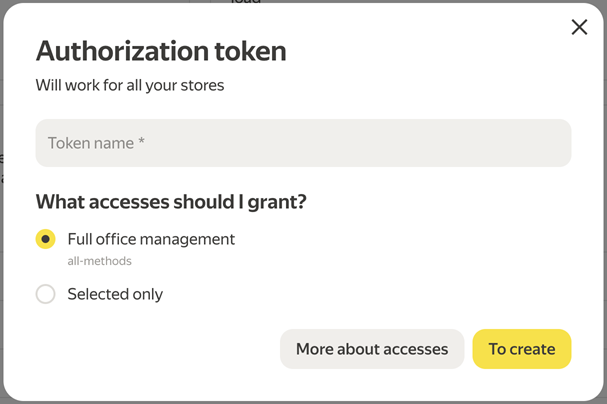Click the empty circle beside Selected only
The width and height of the screenshot is (607, 404).
(45, 294)
